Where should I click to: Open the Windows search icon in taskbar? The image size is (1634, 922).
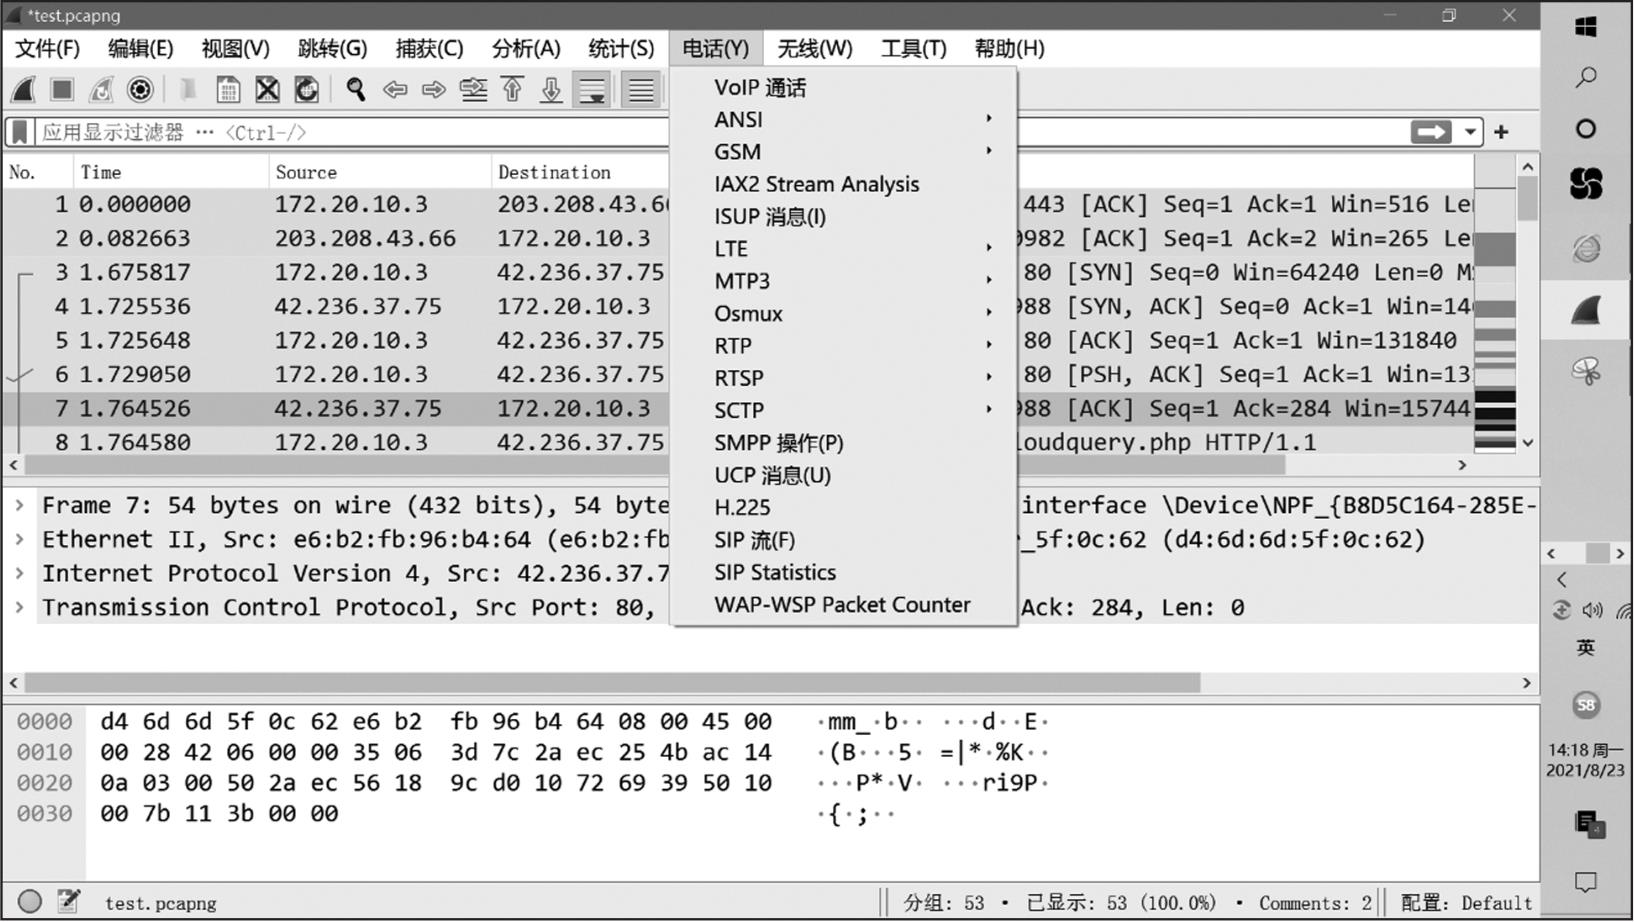pyautogui.click(x=1586, y=78)
